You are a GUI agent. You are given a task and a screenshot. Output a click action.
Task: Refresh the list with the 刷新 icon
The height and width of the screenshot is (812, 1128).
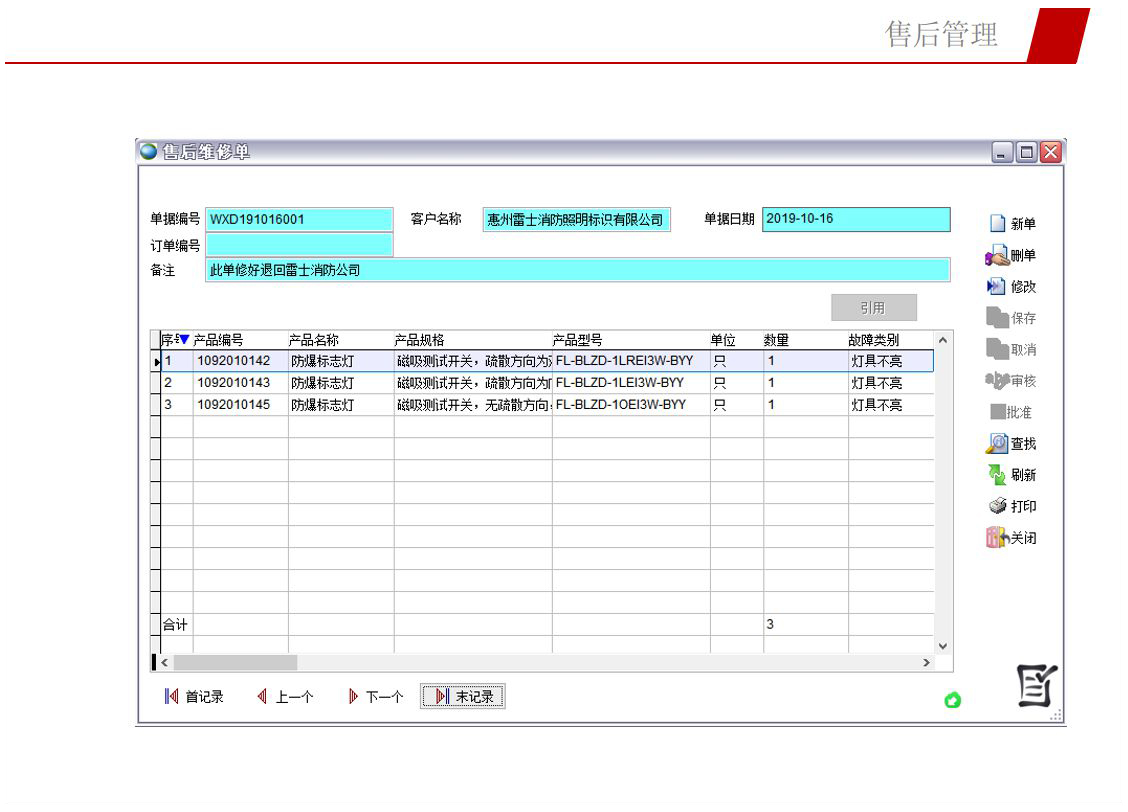point(997,475)
